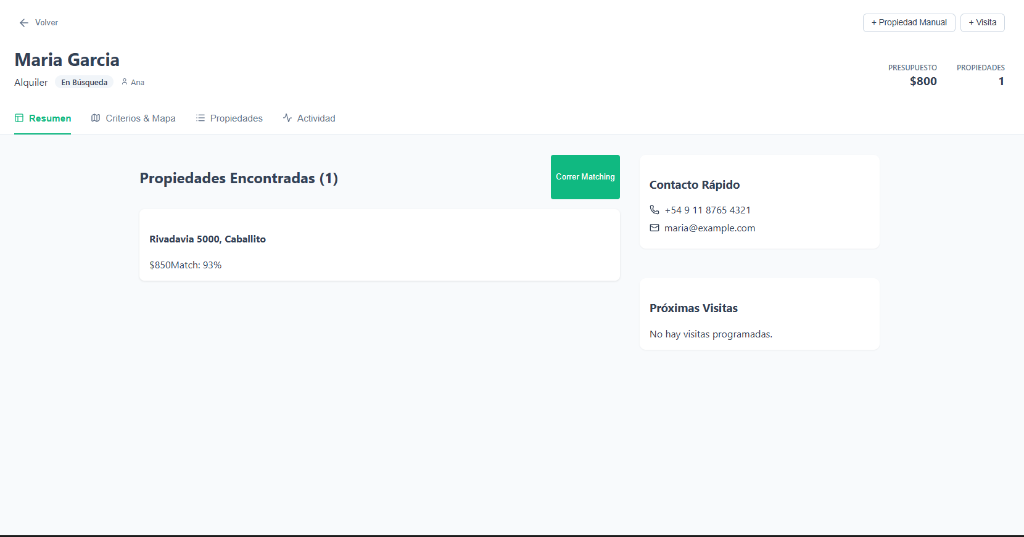
Task: Schedule a visit using + Visita button
Action: 982,22
